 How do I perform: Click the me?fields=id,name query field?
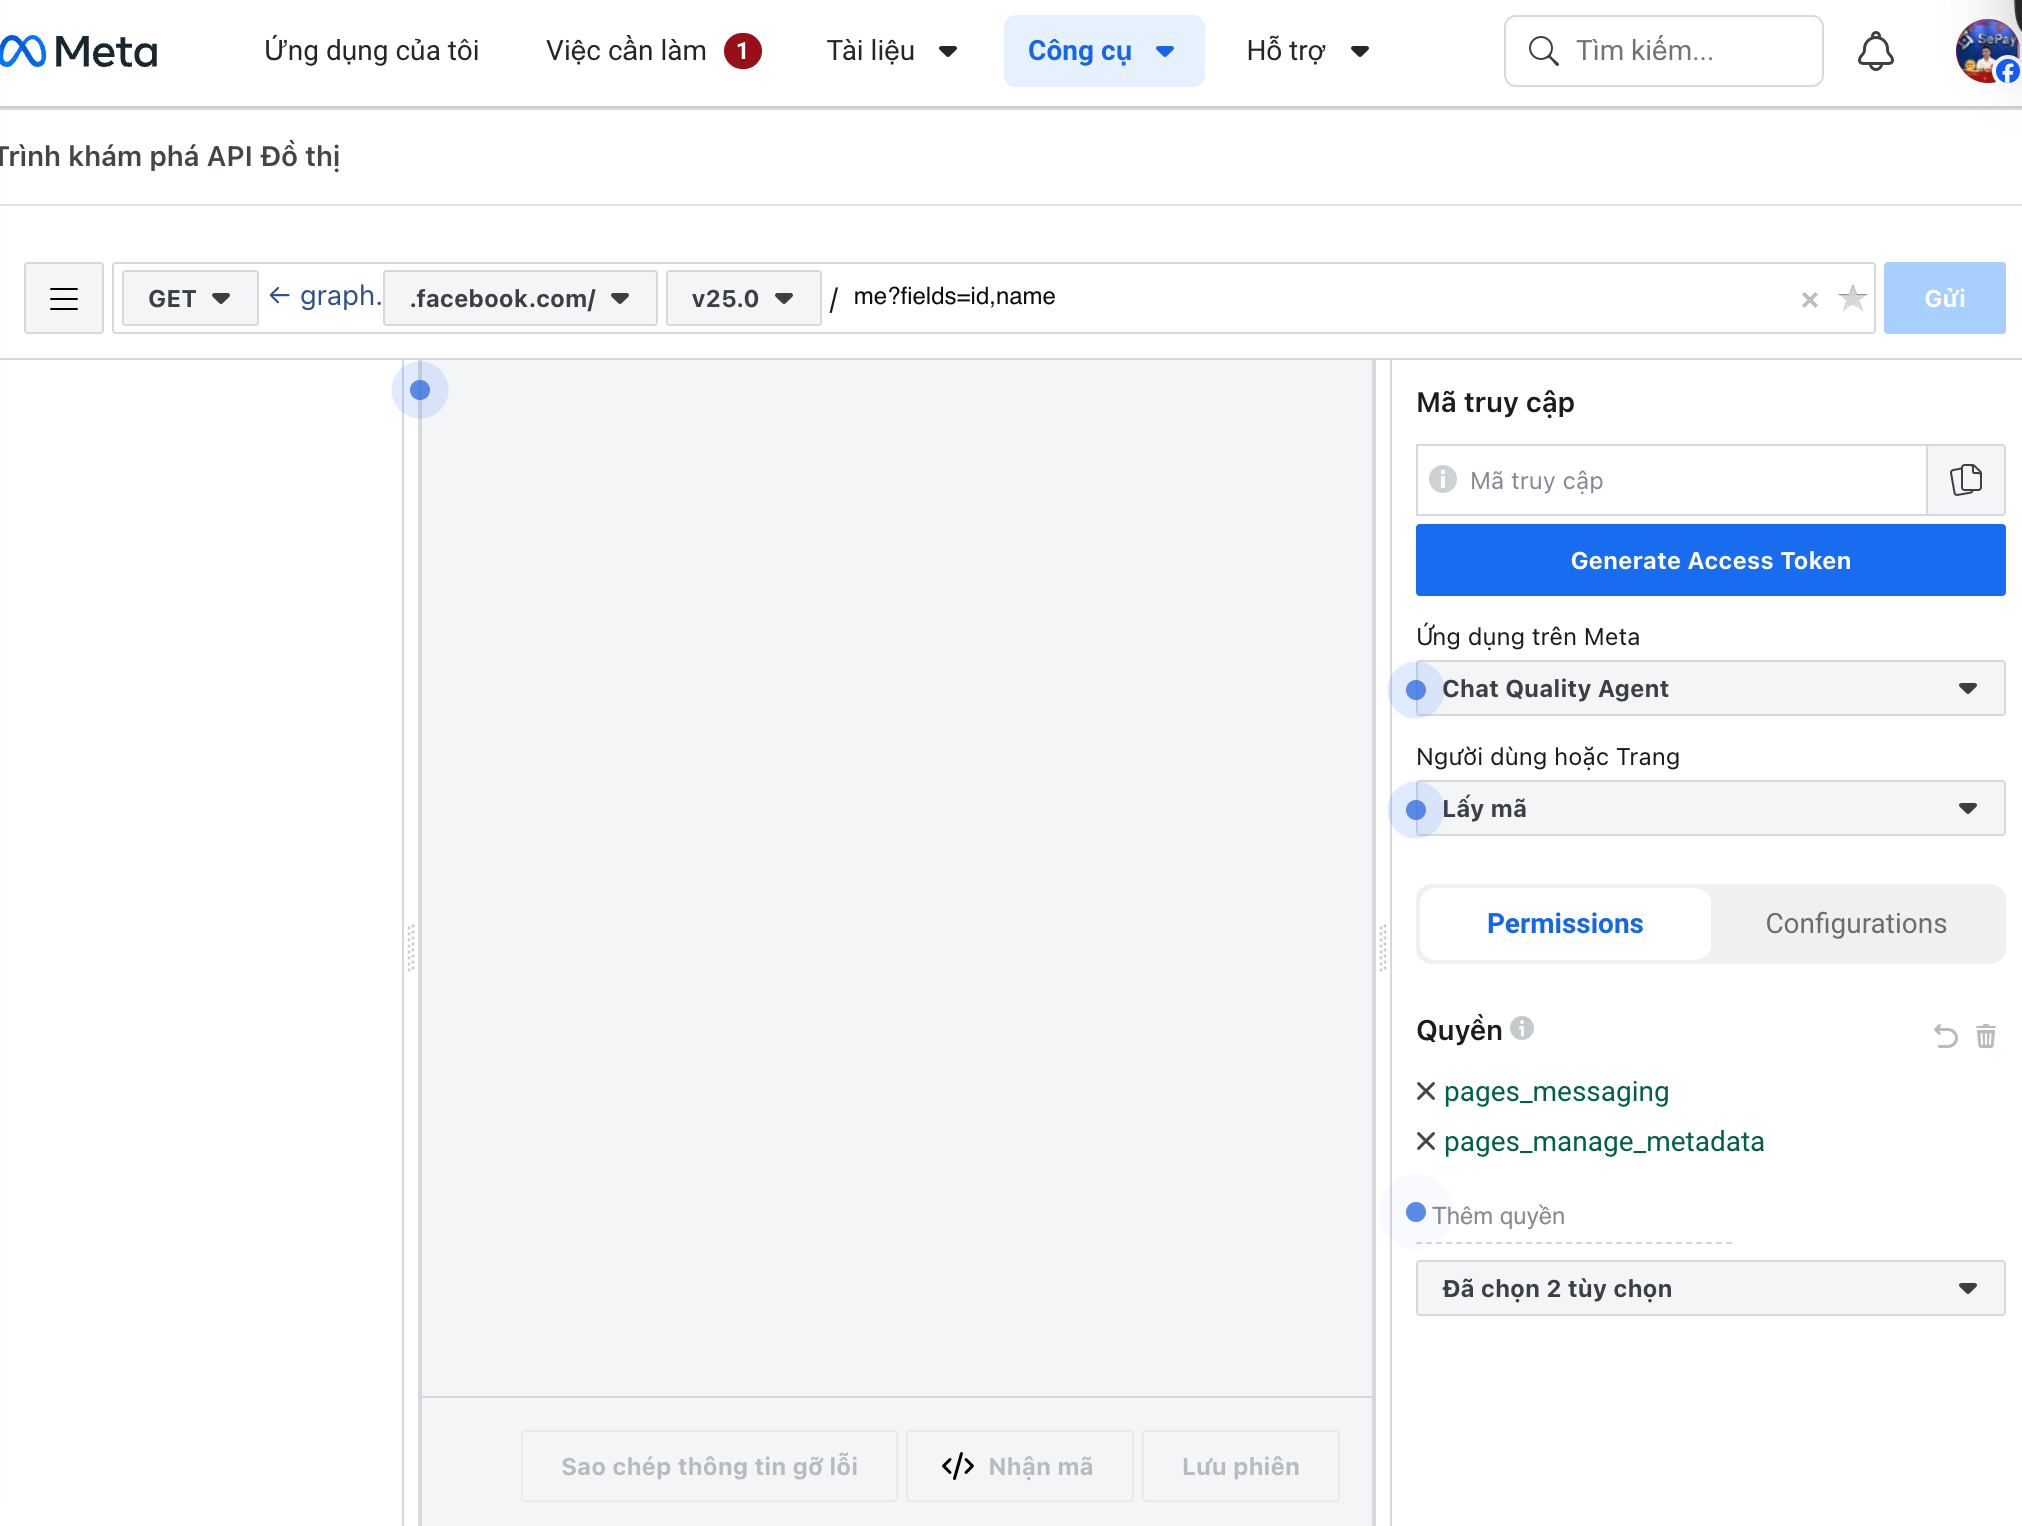[x=953, y=296]
